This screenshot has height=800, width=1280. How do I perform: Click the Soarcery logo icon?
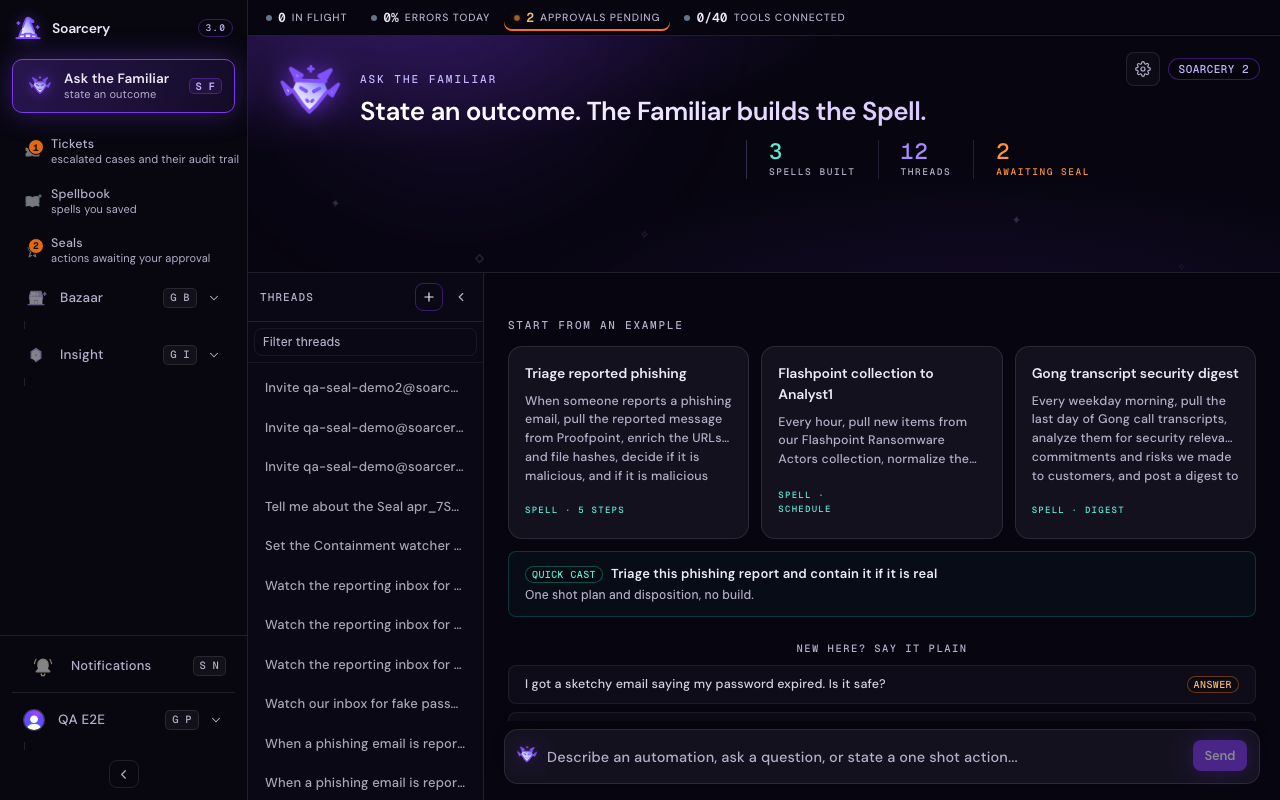[x=28, y=28]
